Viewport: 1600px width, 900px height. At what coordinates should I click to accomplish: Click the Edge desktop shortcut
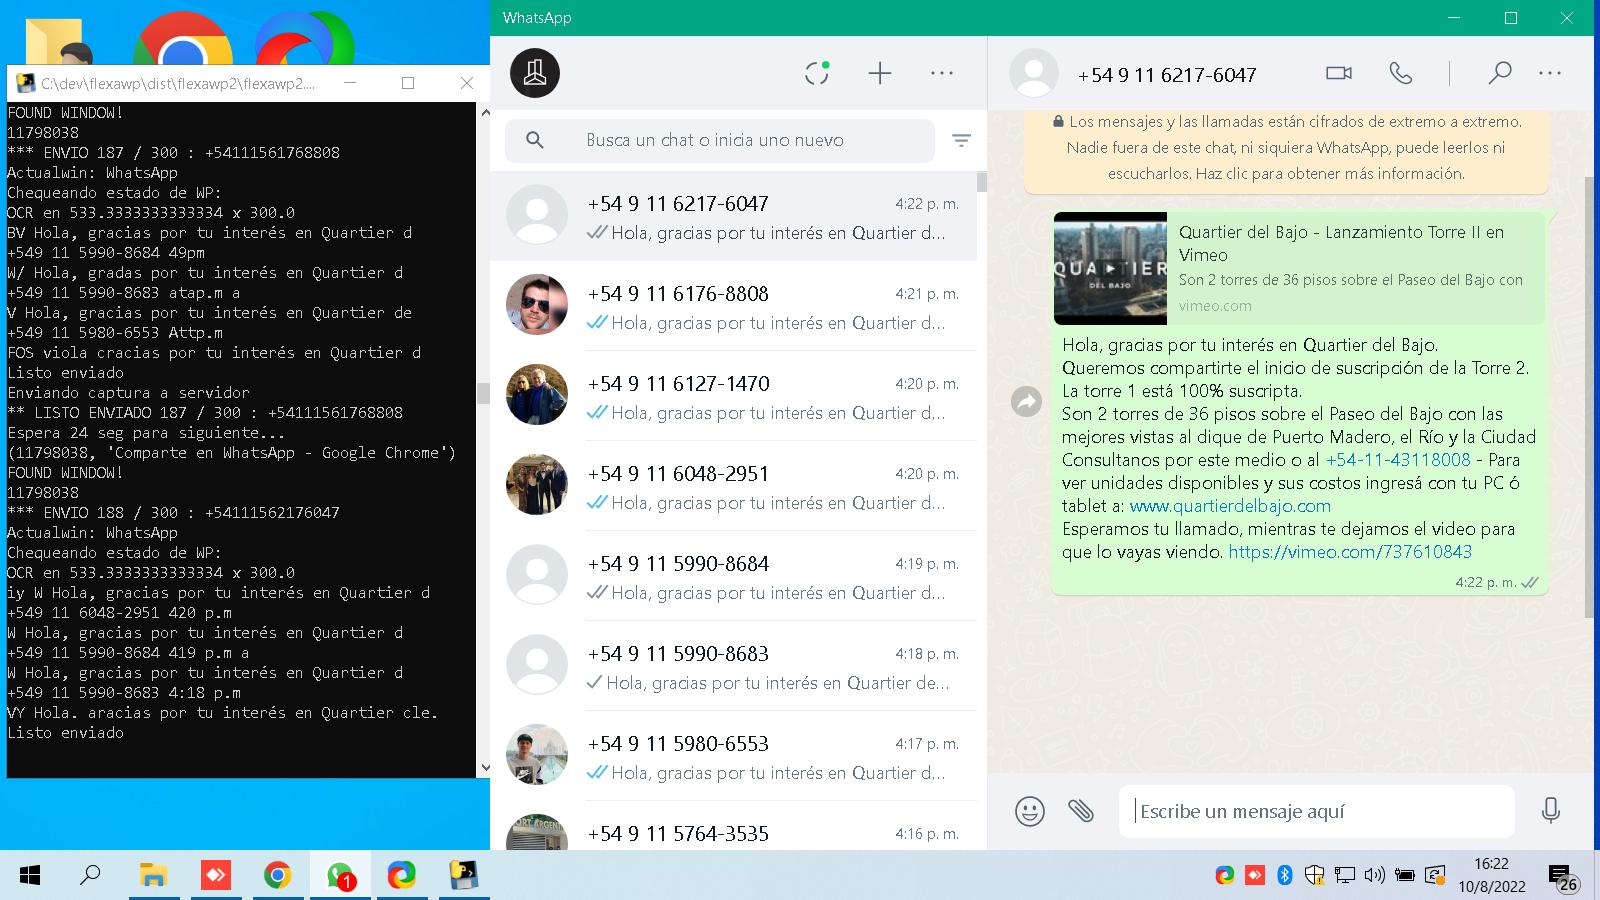click(304, 38)
